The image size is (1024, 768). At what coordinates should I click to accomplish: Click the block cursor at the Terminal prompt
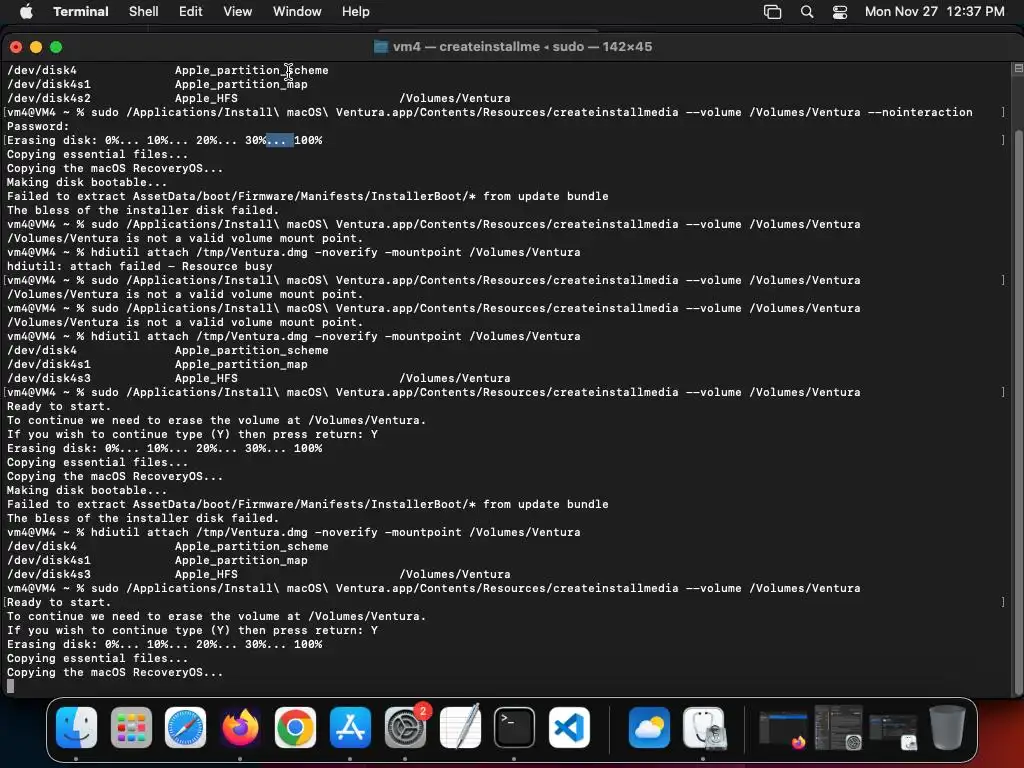point(10,686)
